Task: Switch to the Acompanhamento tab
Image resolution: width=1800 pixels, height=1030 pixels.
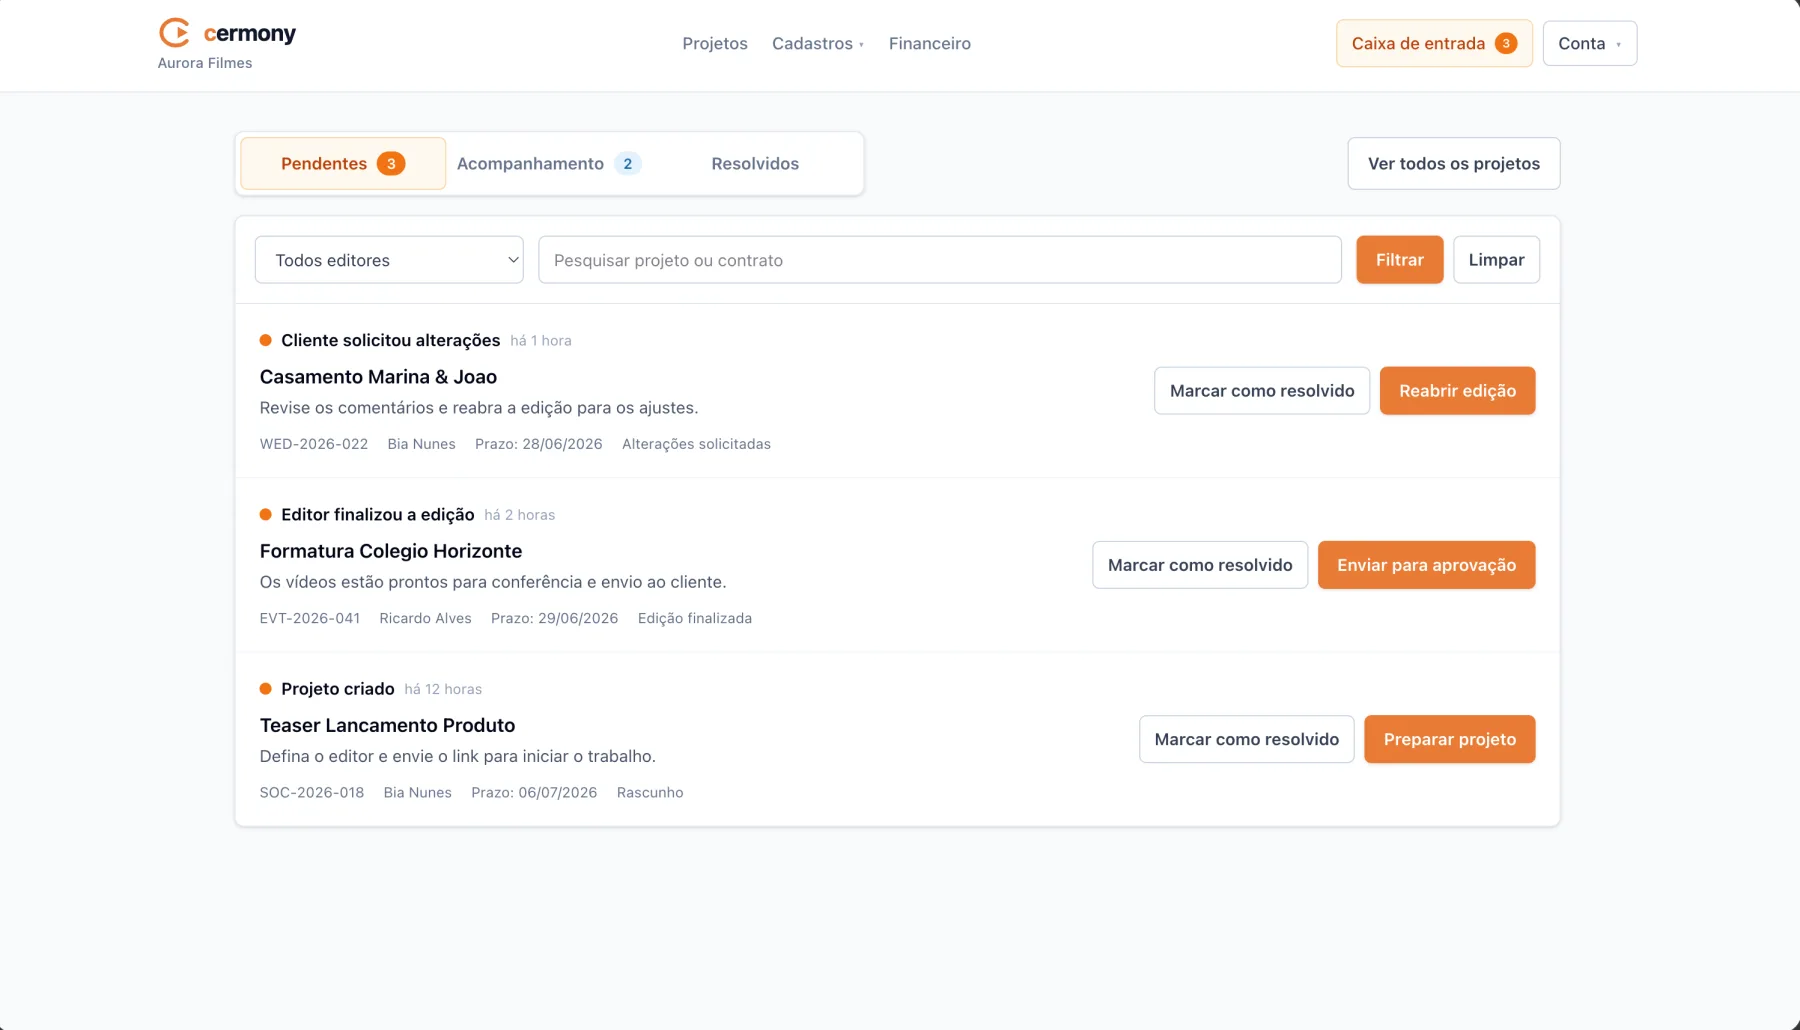Action: coord(549,164)
